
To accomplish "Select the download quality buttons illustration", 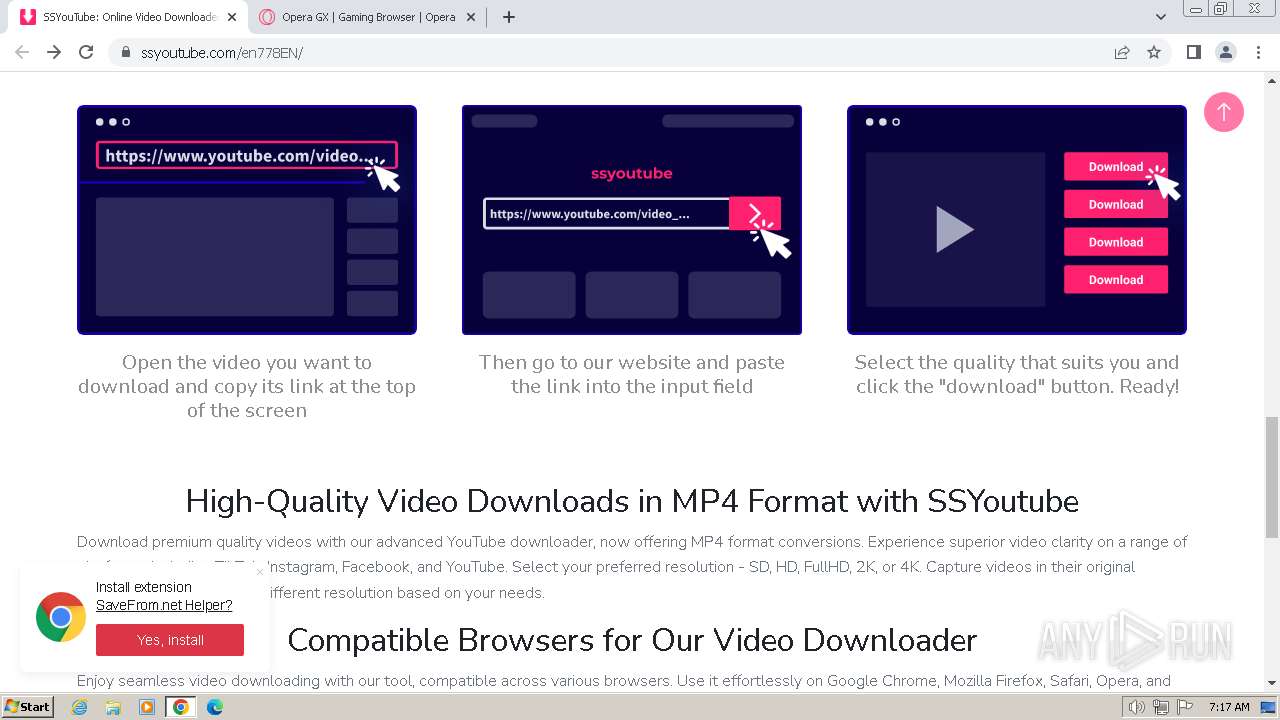I will pos(1017,220).
